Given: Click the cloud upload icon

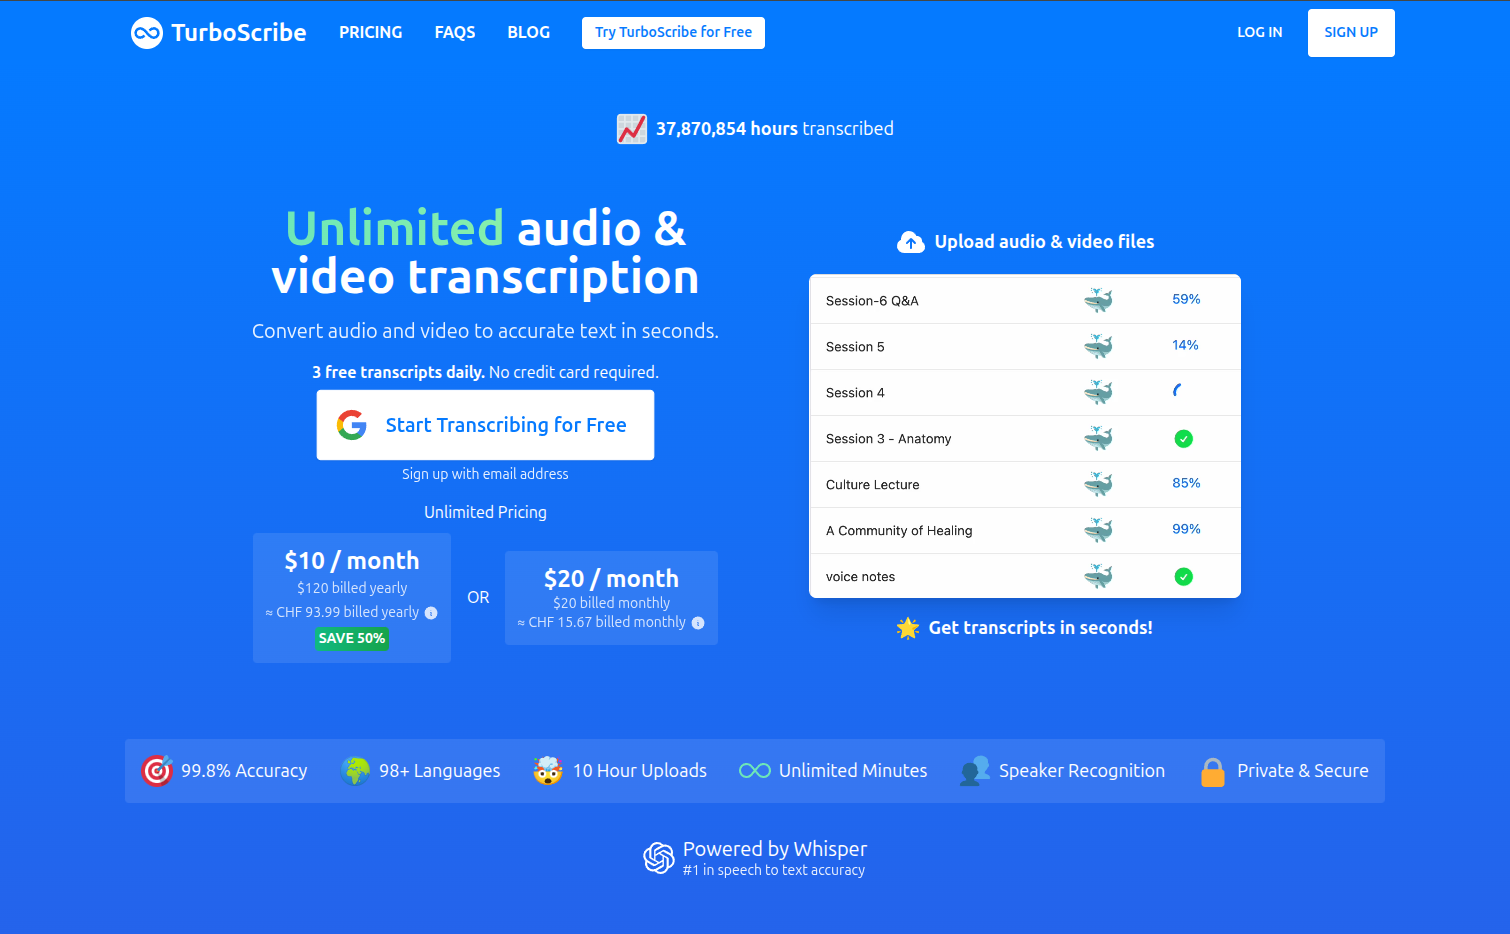Looking at the screenshot, I should click(x=910, y=242).
